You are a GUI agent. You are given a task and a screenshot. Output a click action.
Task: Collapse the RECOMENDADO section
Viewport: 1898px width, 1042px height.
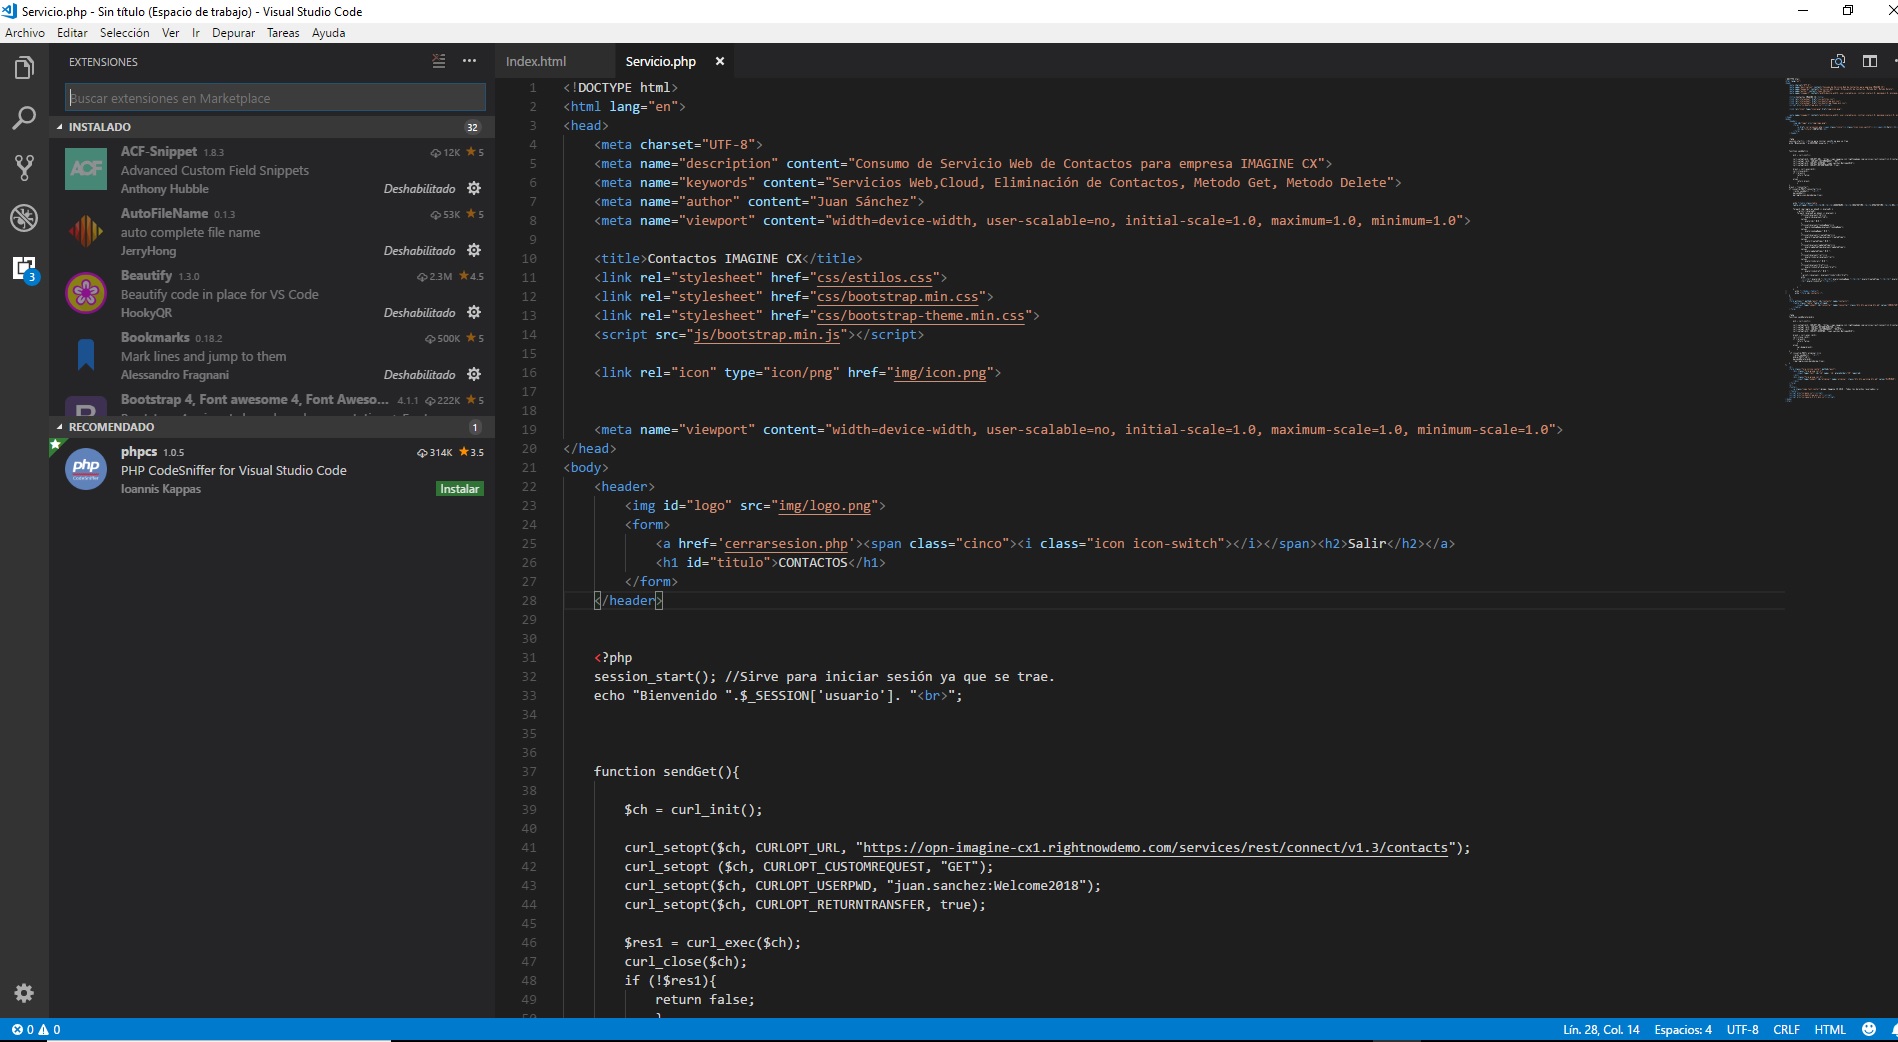click(110, 427)
